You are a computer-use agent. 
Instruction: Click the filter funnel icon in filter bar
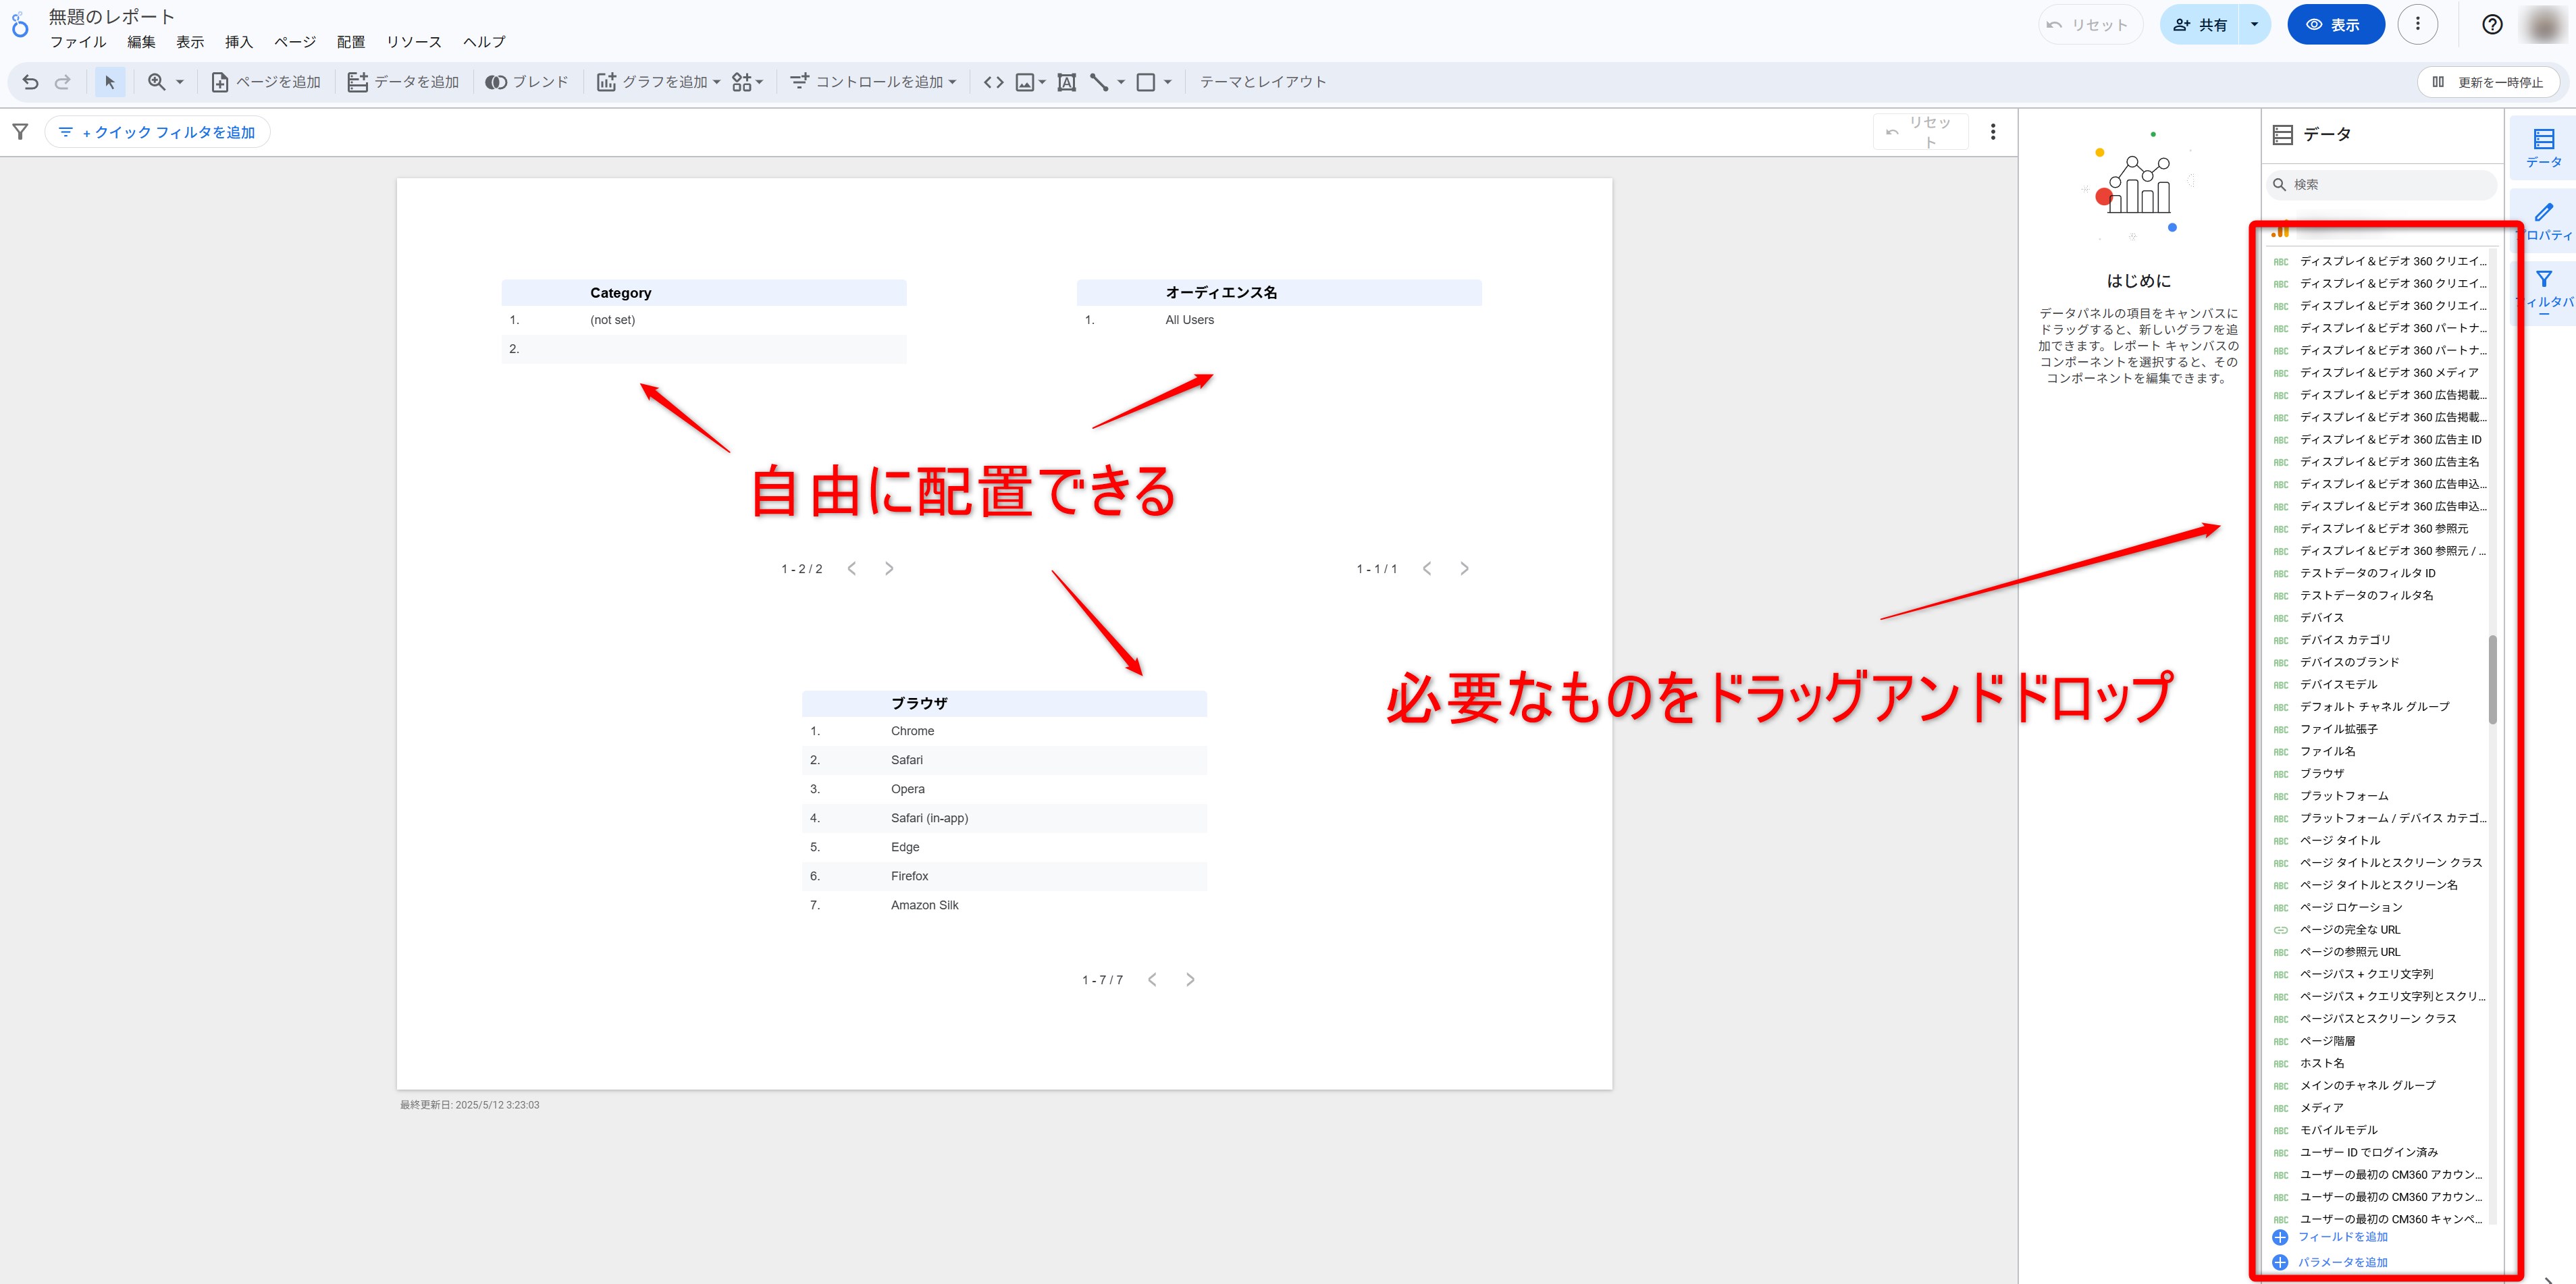(20, 131)
